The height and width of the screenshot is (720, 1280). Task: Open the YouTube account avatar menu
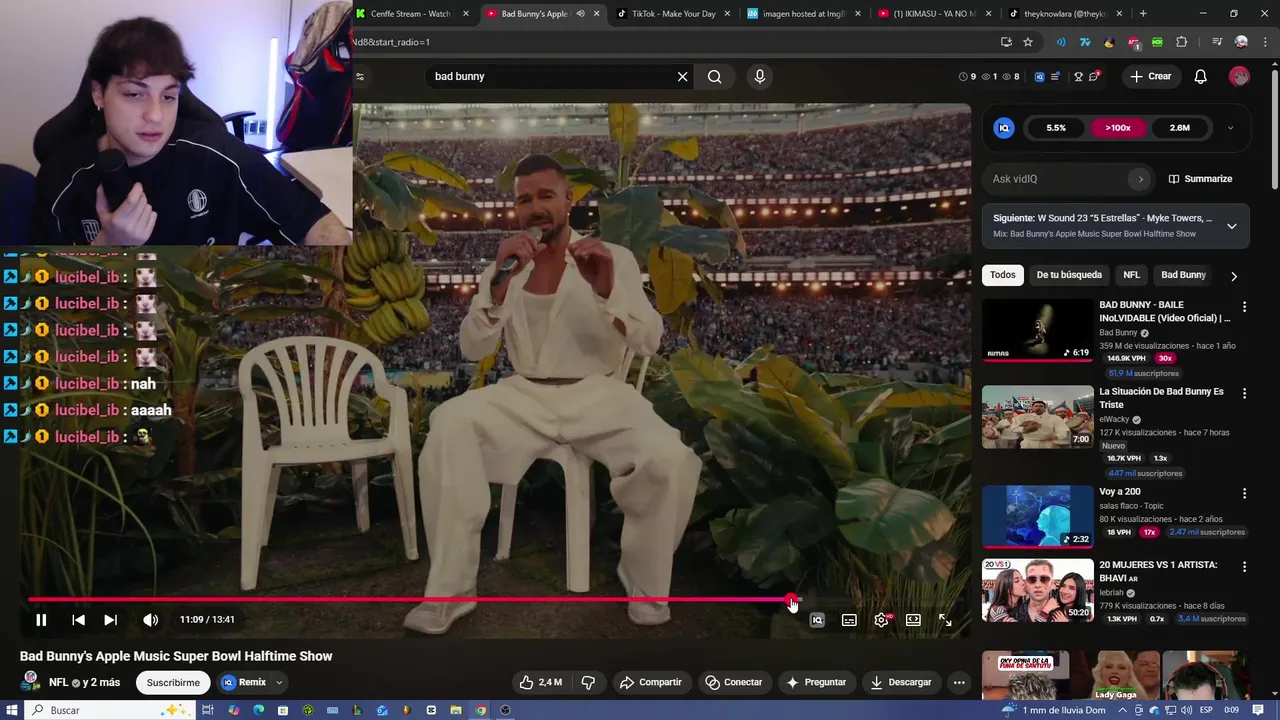(x=1239, y=76)
